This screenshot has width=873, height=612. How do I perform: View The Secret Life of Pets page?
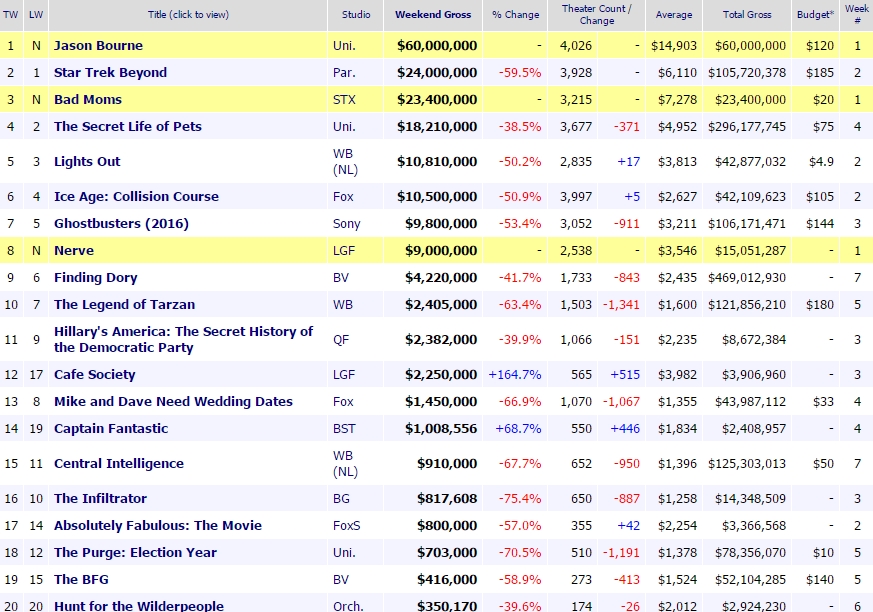[x=127, y=126]
